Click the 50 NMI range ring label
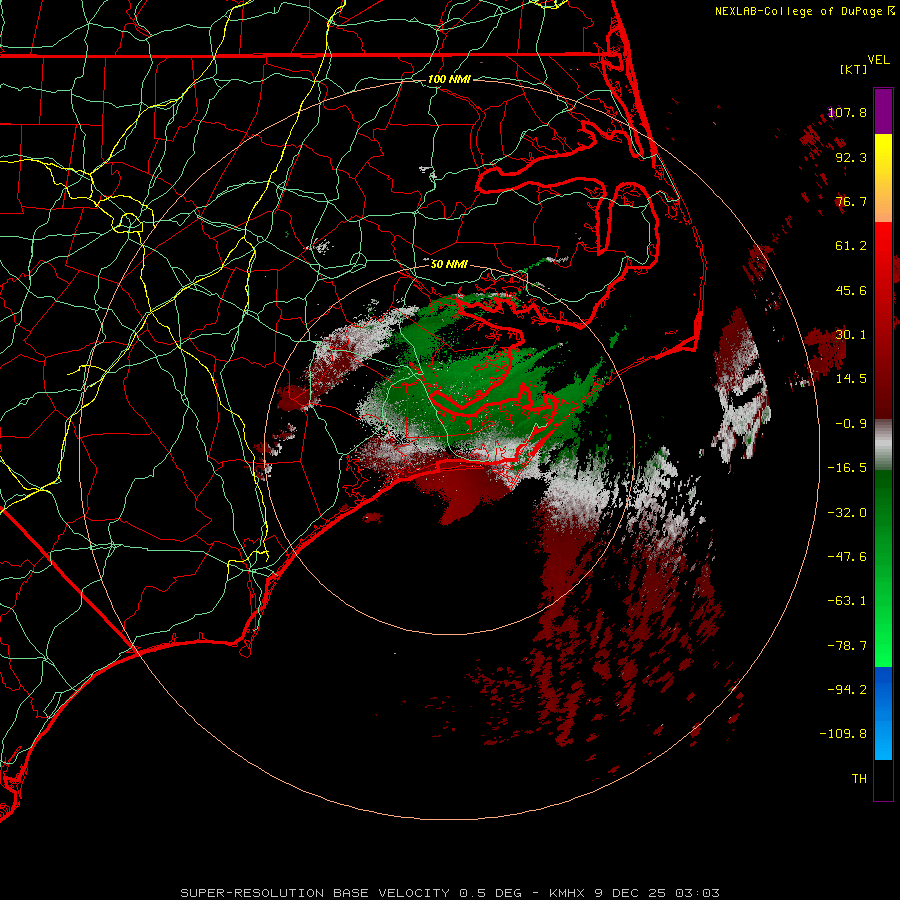This screenshot has width=900, height=900. (x=449, y=264)
